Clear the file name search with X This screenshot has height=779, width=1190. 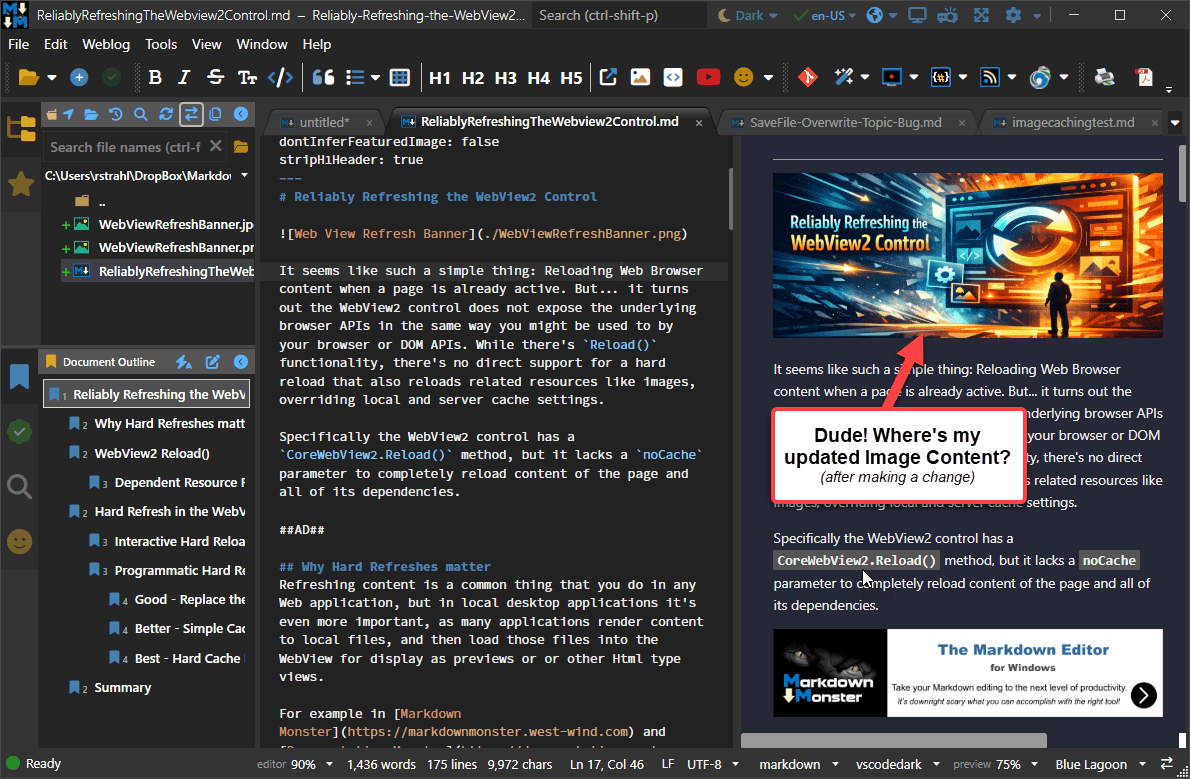[216, 146]
